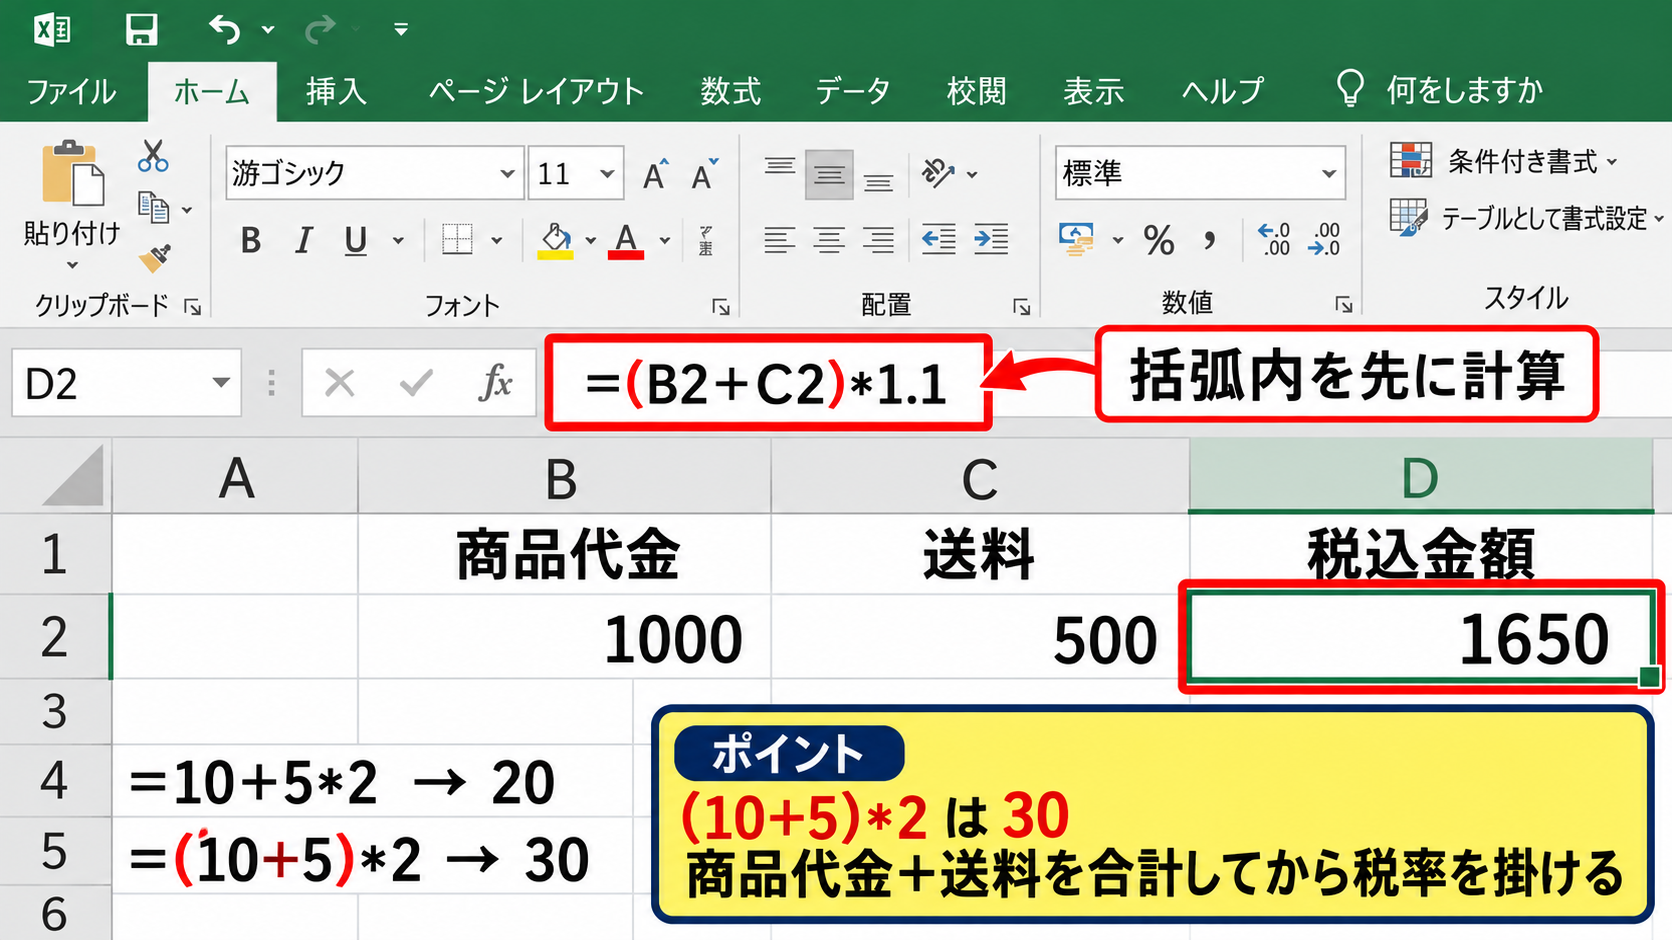Screen dimensions: 1672x940
Task: Open the 条件付き書式 dropdown
Action: click(x=1504, y=160)
